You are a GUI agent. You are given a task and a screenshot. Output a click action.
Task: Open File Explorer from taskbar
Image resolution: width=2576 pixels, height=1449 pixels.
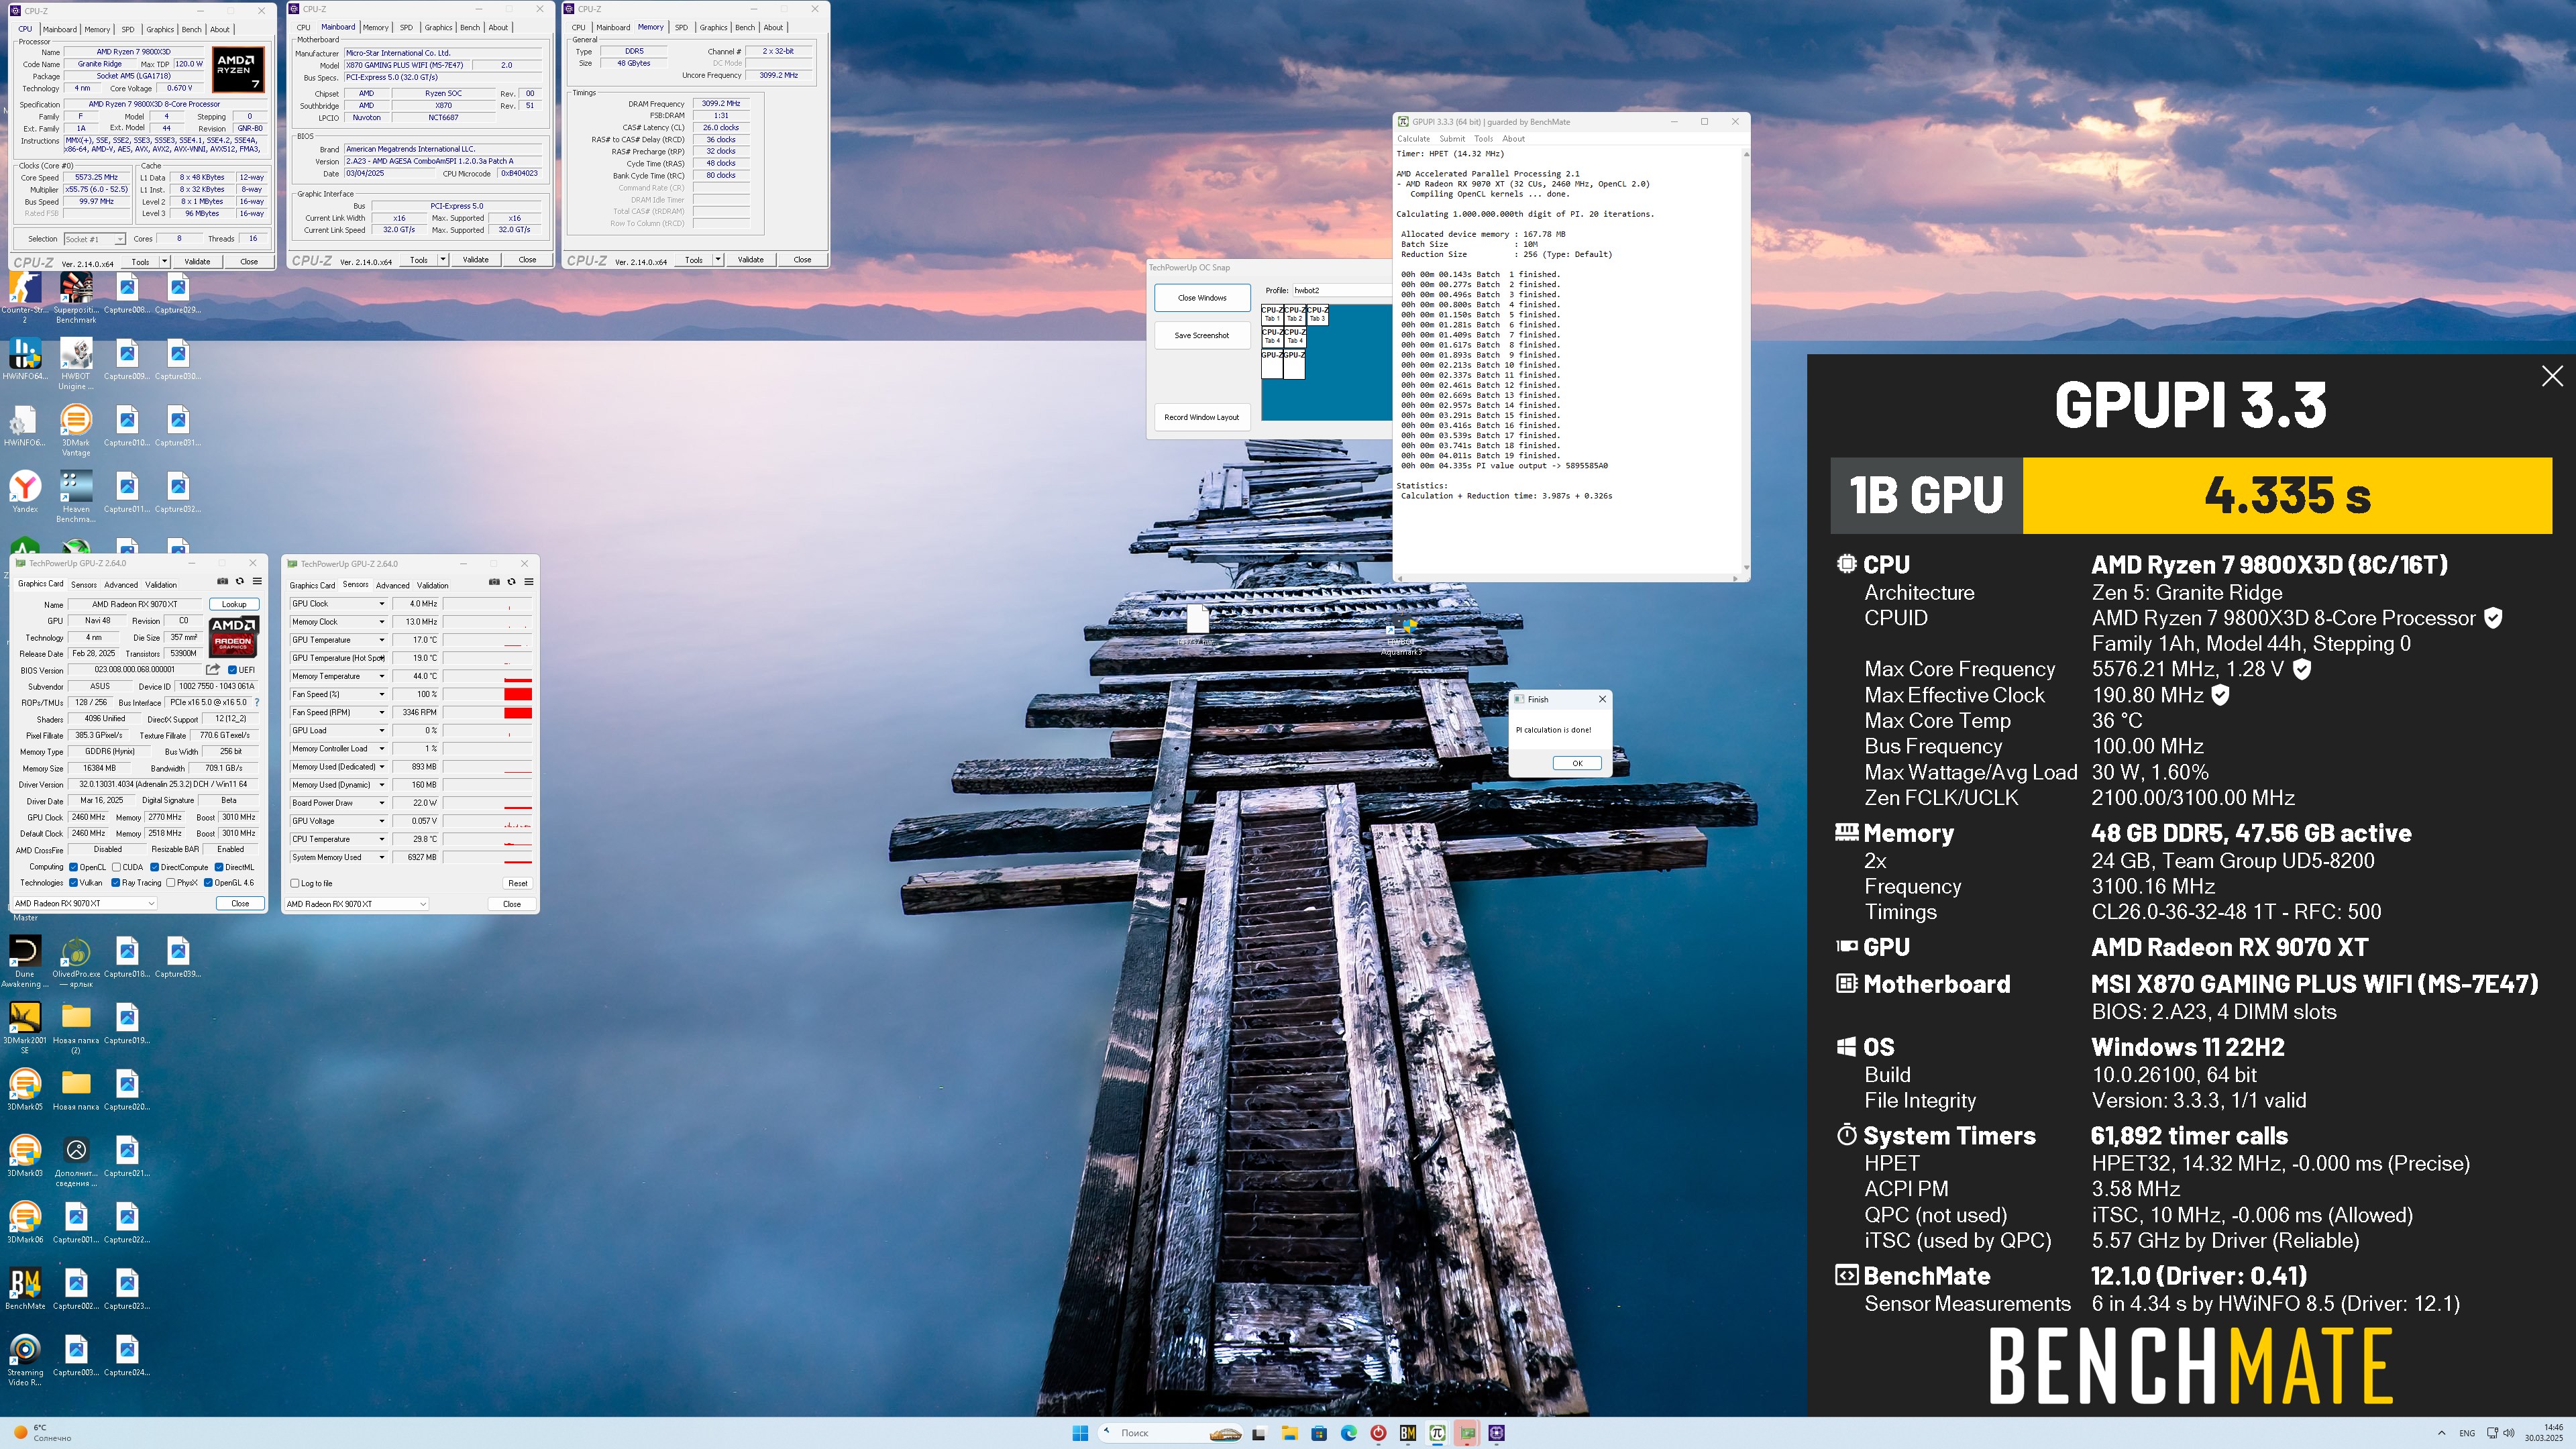[x=1290, y=1433]
